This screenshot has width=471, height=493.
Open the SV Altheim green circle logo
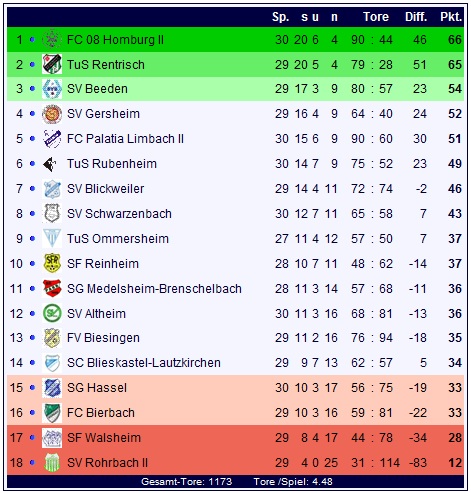52,313
